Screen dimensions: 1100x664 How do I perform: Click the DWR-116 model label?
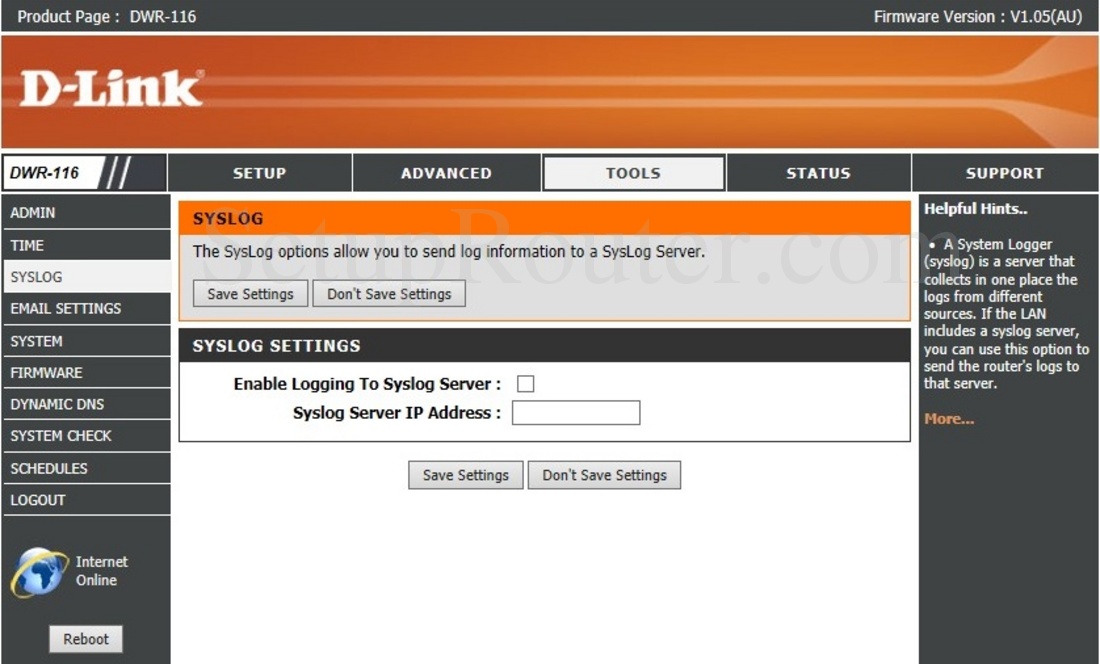(x=44, y=173)
